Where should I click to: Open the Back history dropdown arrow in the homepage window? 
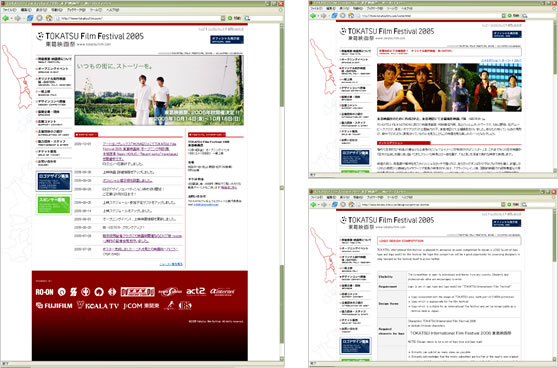click(11, 18)
